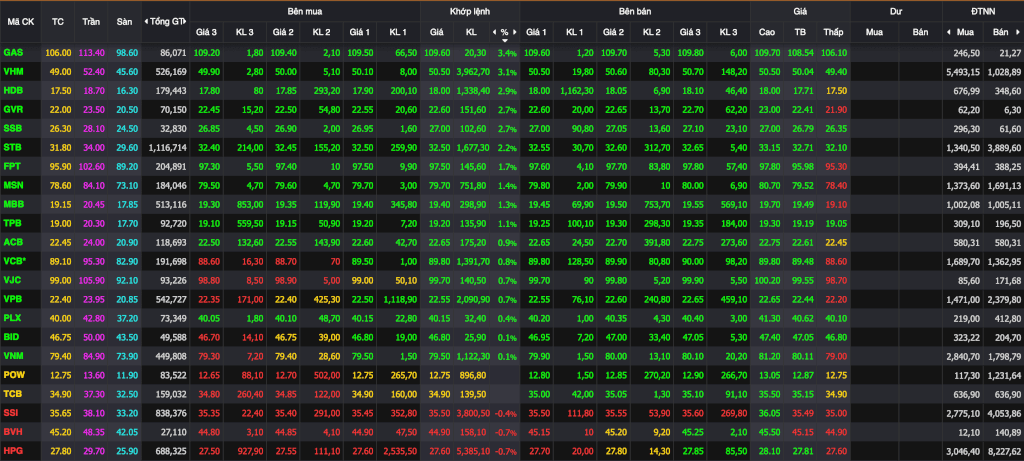The width and height of the screenshot is (1024, 461).
Task: Open the VPB stock symbol
Action: (x=12, y=298)
